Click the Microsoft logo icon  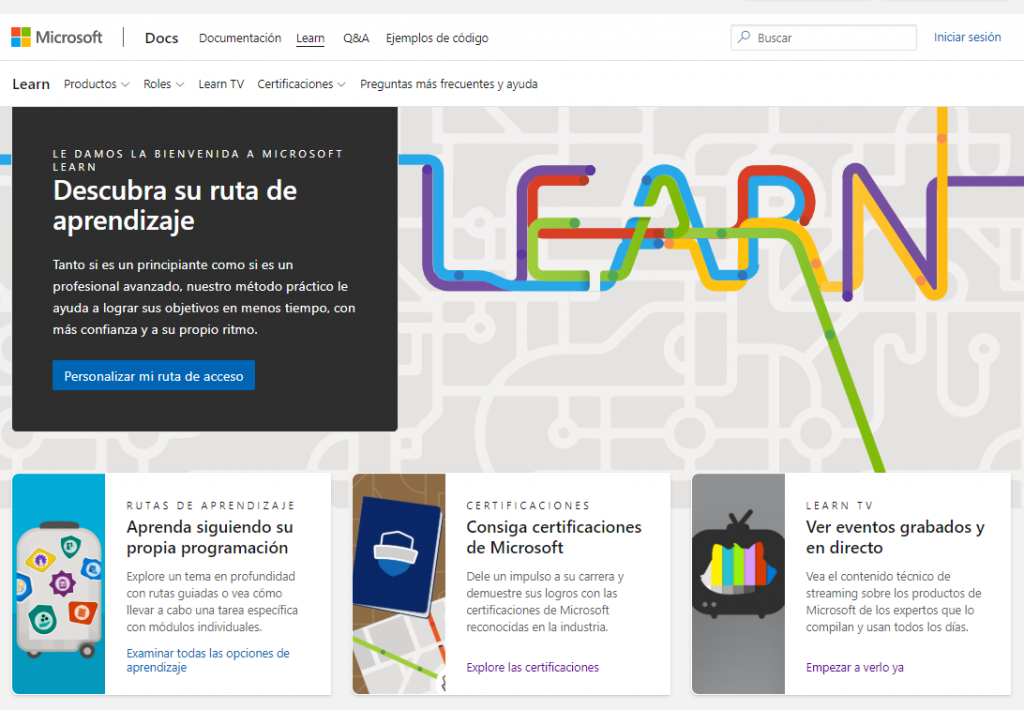[x=20, y=37]
